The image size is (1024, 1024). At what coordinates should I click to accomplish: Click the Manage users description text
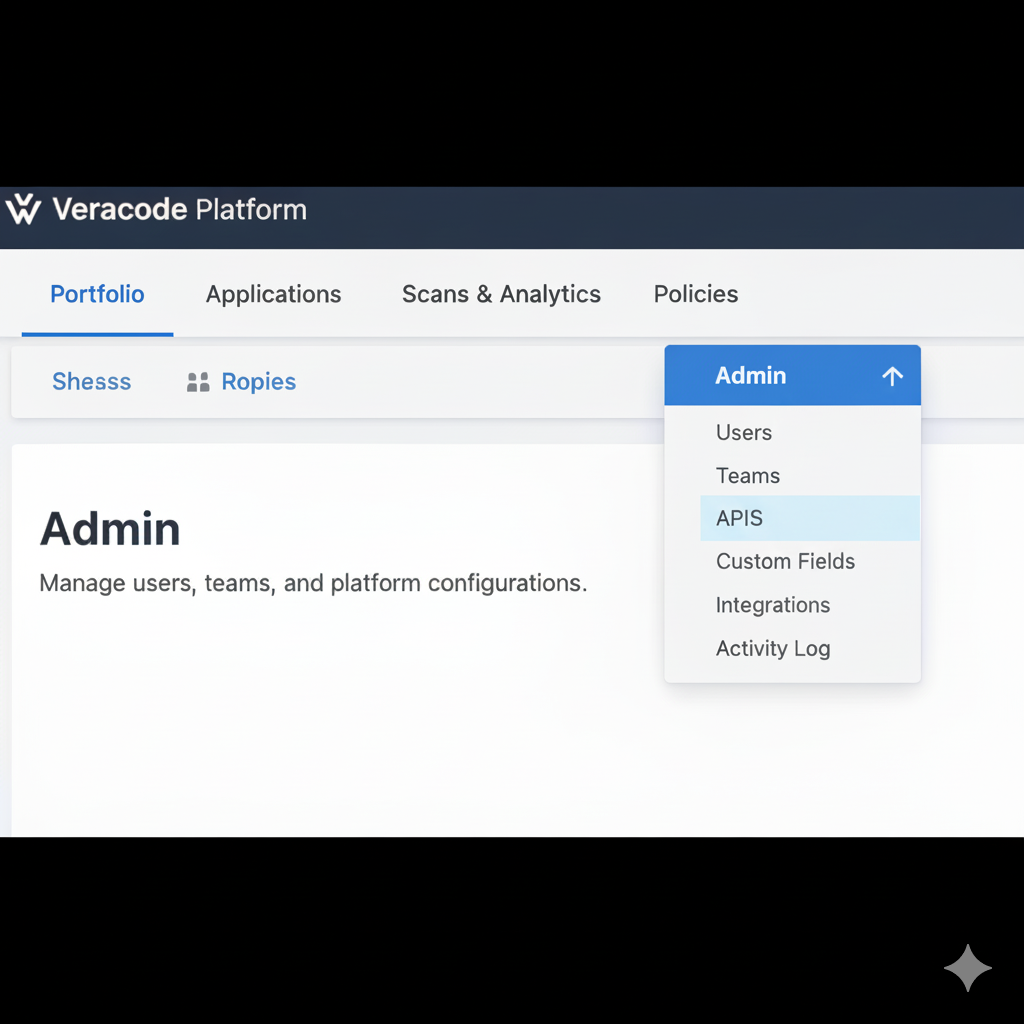coord(313,583)
